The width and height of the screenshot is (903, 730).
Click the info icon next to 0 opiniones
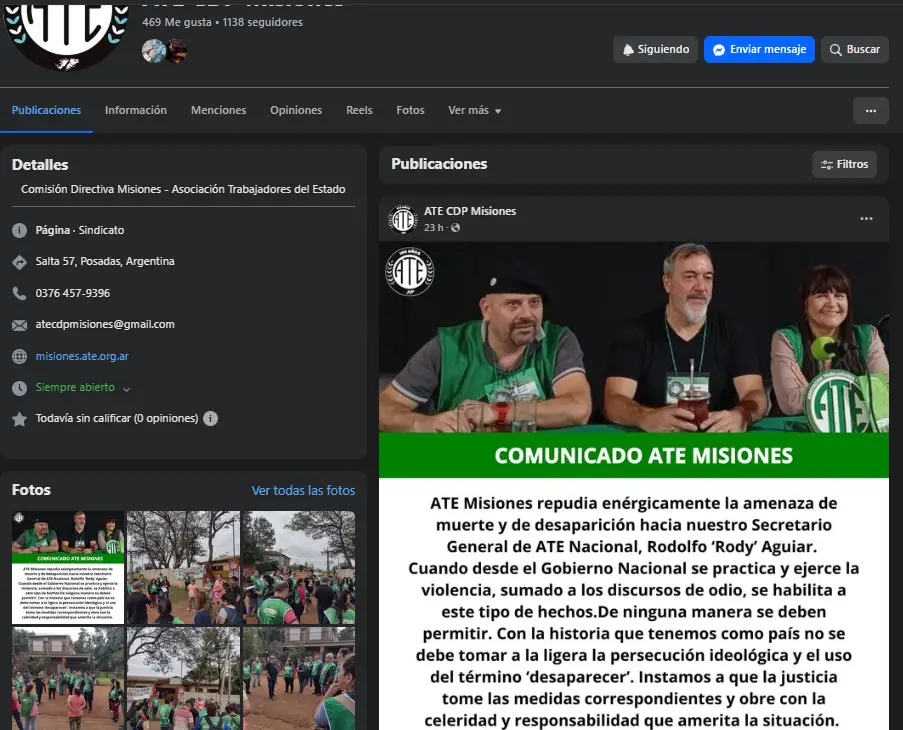[211, 419]
